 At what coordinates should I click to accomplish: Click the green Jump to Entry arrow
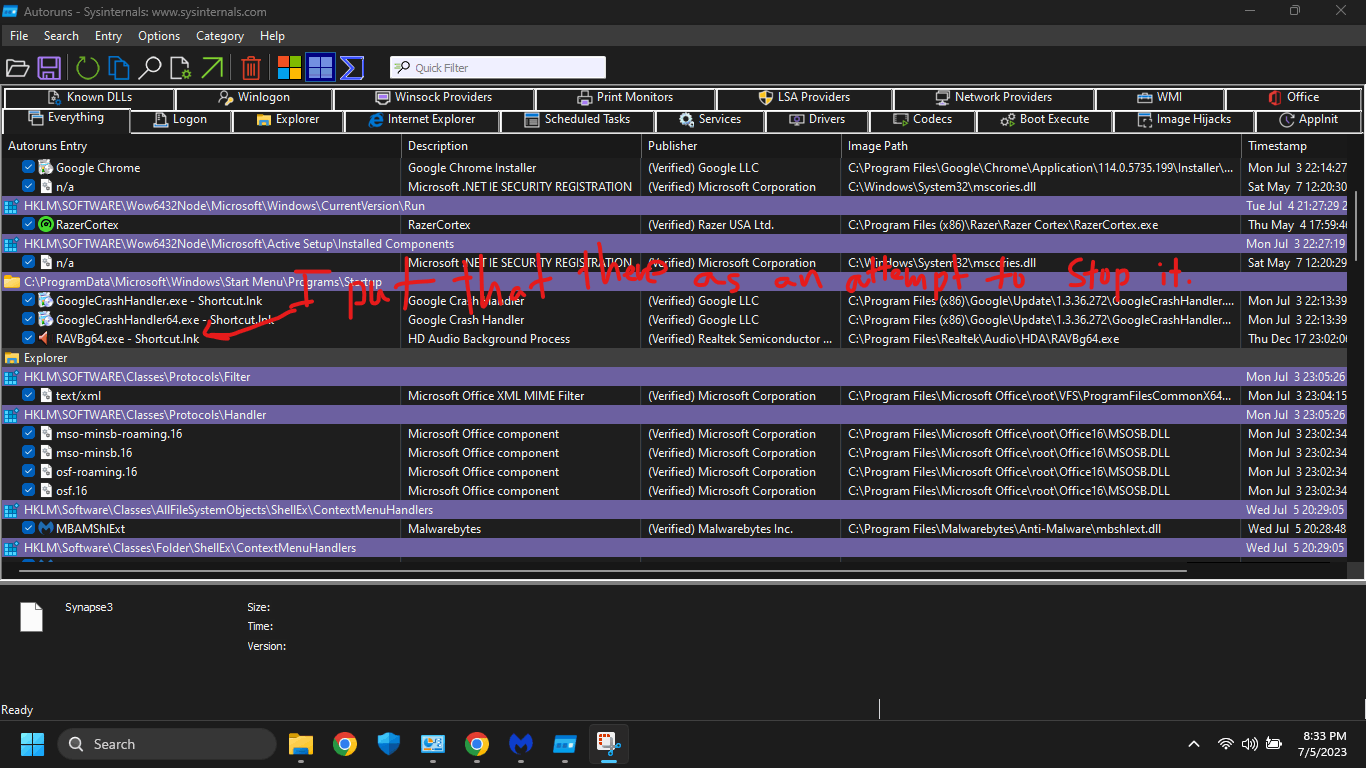[x=212, y=68]
